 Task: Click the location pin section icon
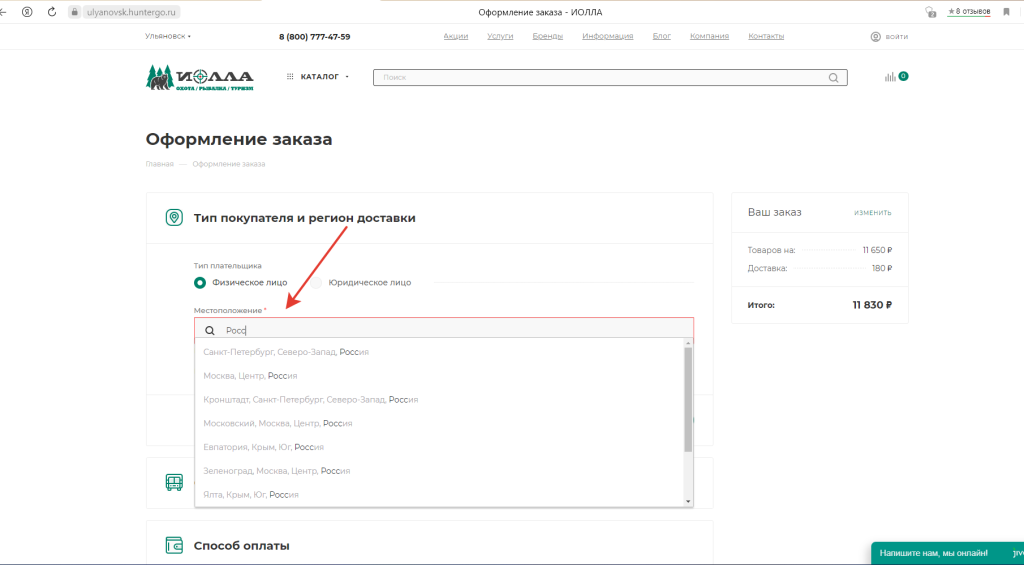pos(174,218)
